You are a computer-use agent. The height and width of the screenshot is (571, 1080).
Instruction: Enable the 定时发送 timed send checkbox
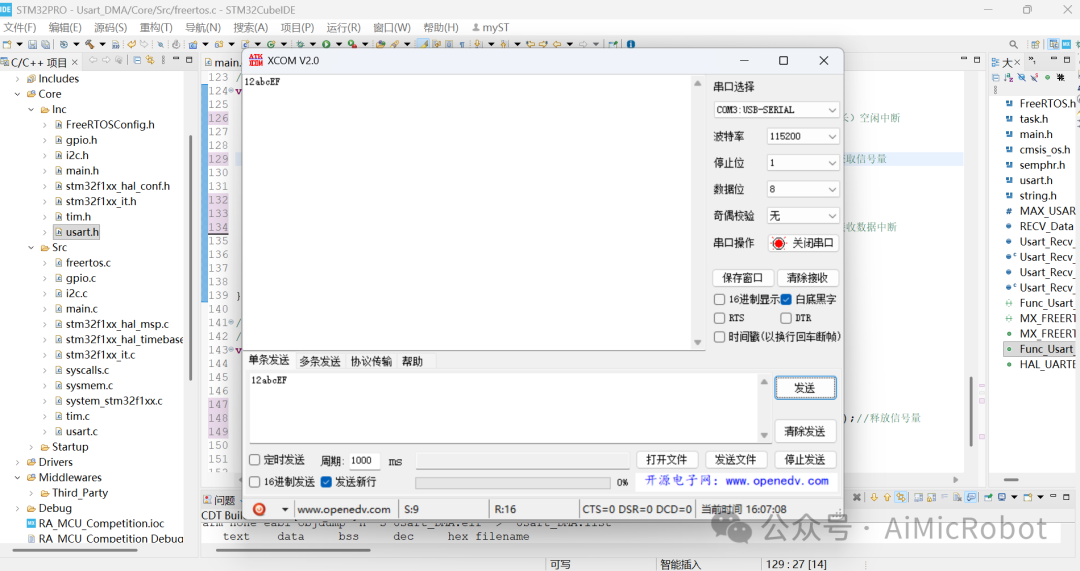[254, 459]
